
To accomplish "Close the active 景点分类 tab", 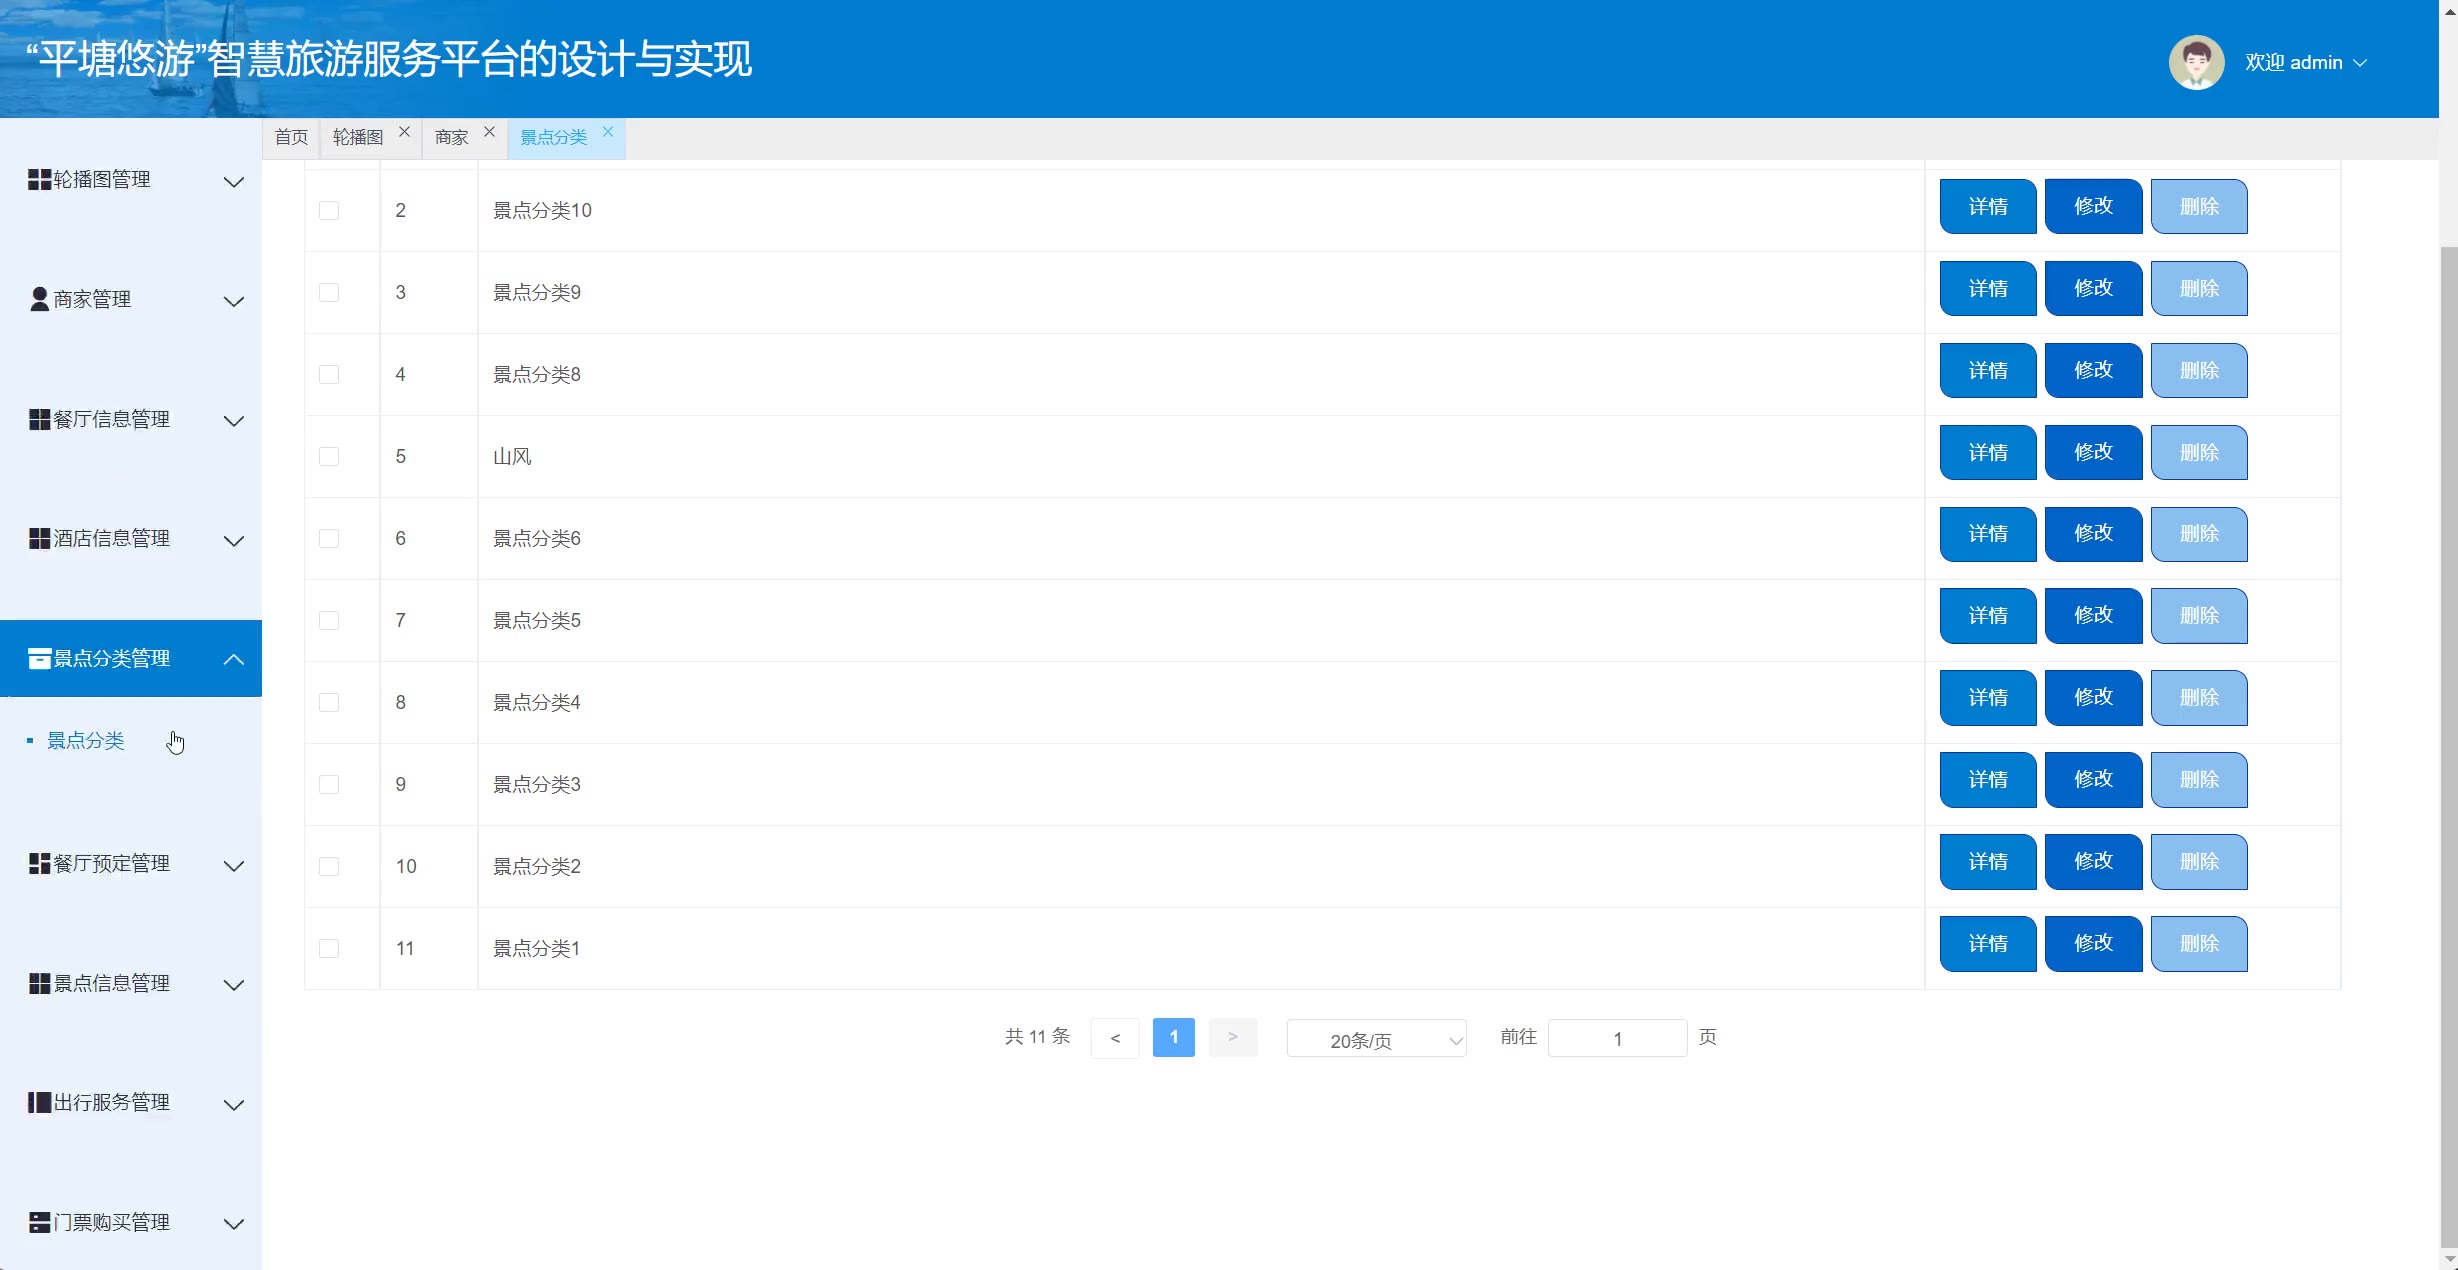I will [x=607, y=132].
